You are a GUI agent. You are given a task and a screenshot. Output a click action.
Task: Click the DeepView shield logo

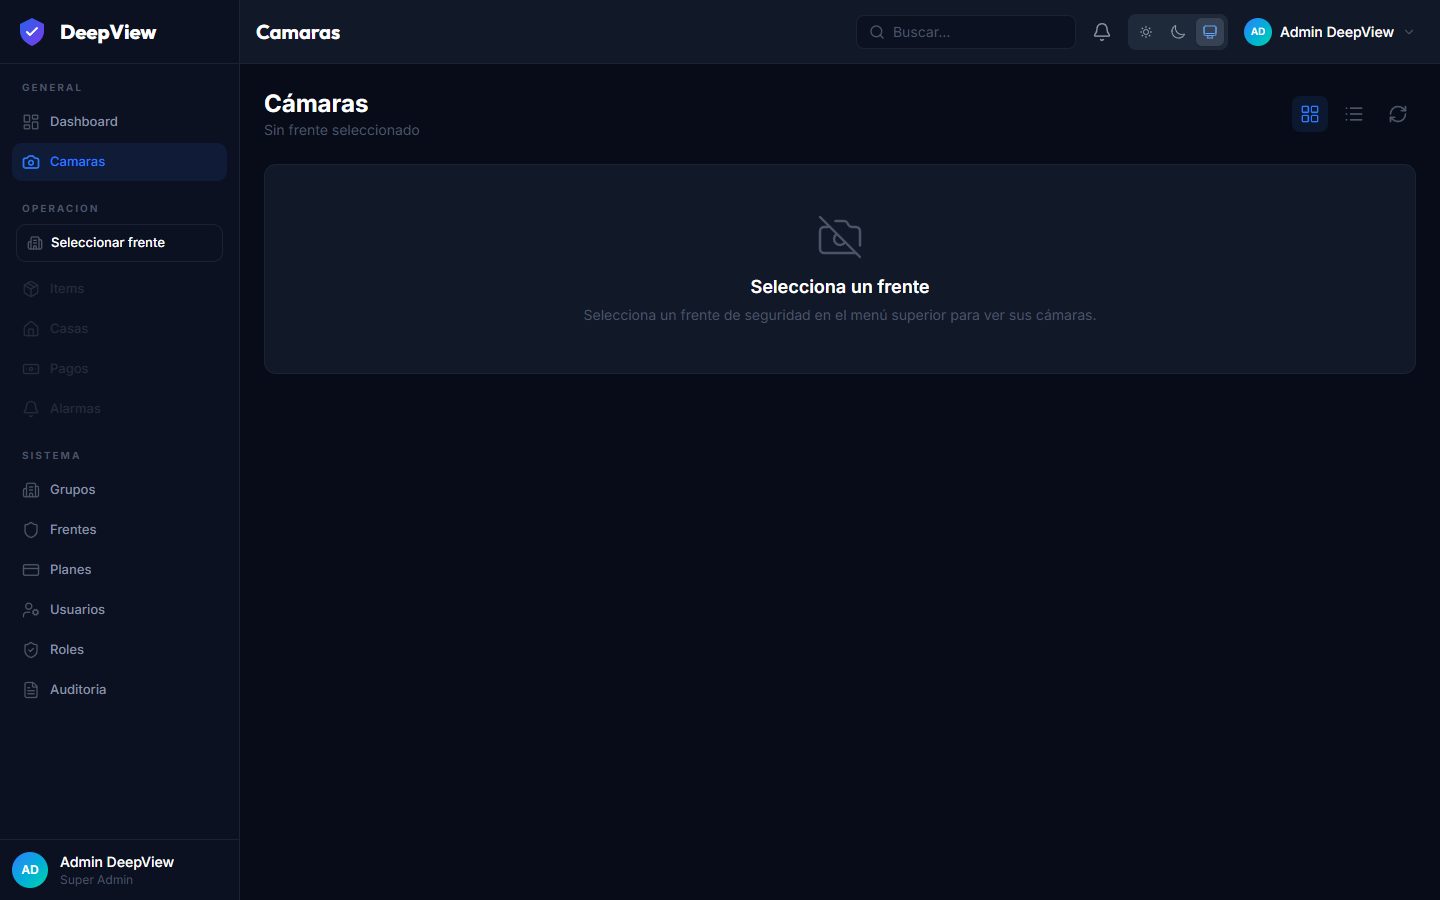pos(32,32)
